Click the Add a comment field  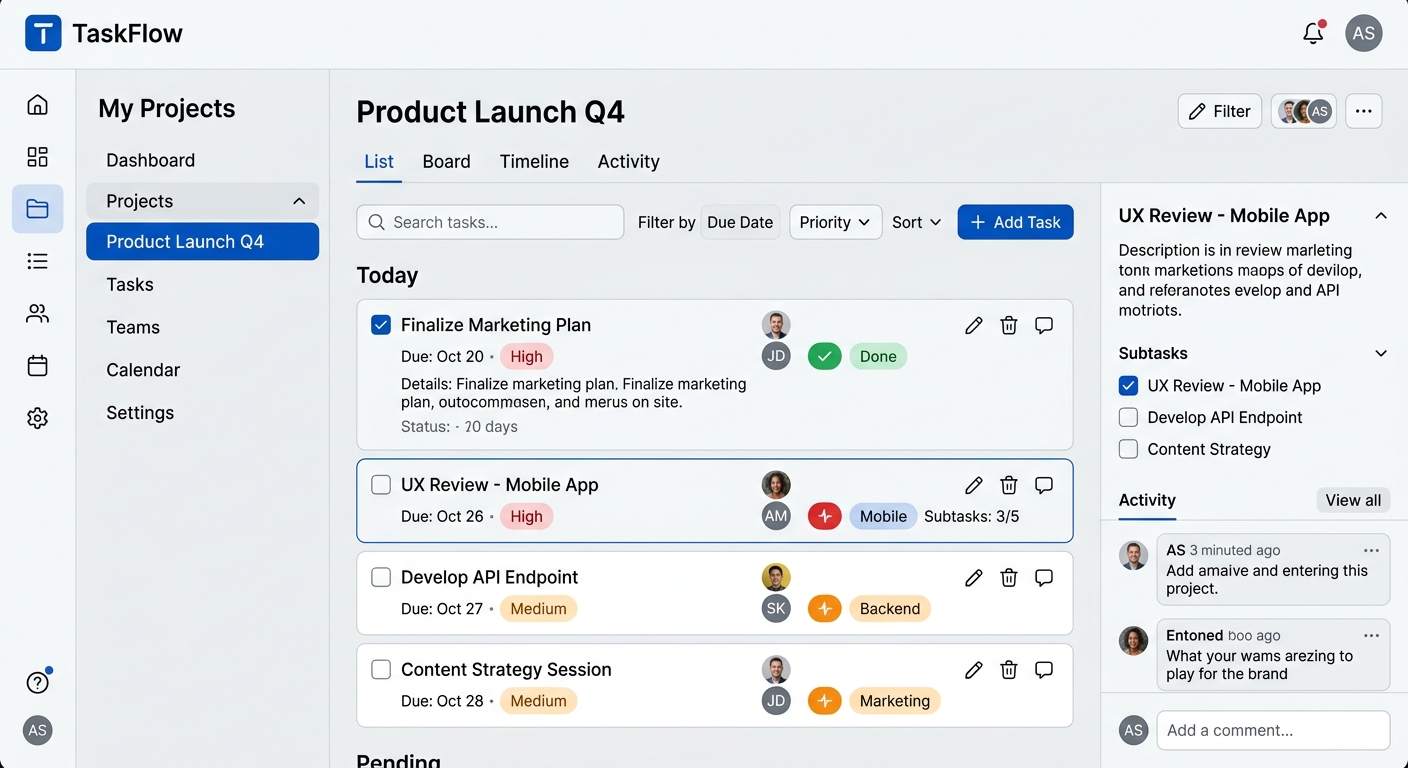point(1273,730)
